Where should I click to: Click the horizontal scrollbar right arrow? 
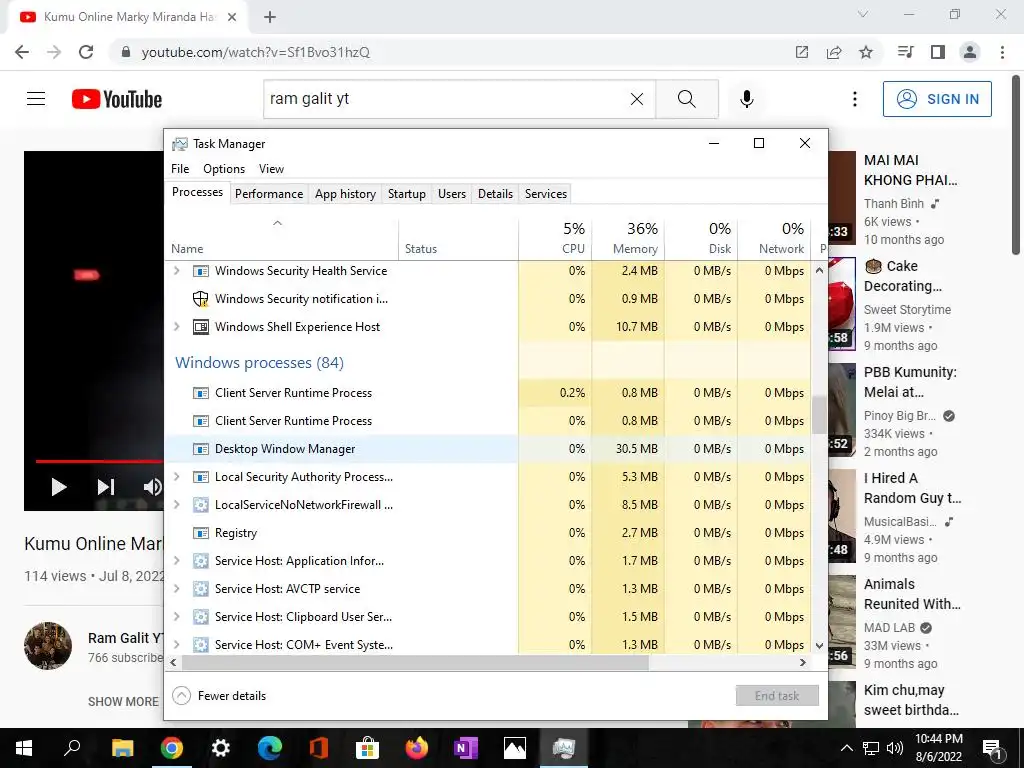[x=803, y=662]
